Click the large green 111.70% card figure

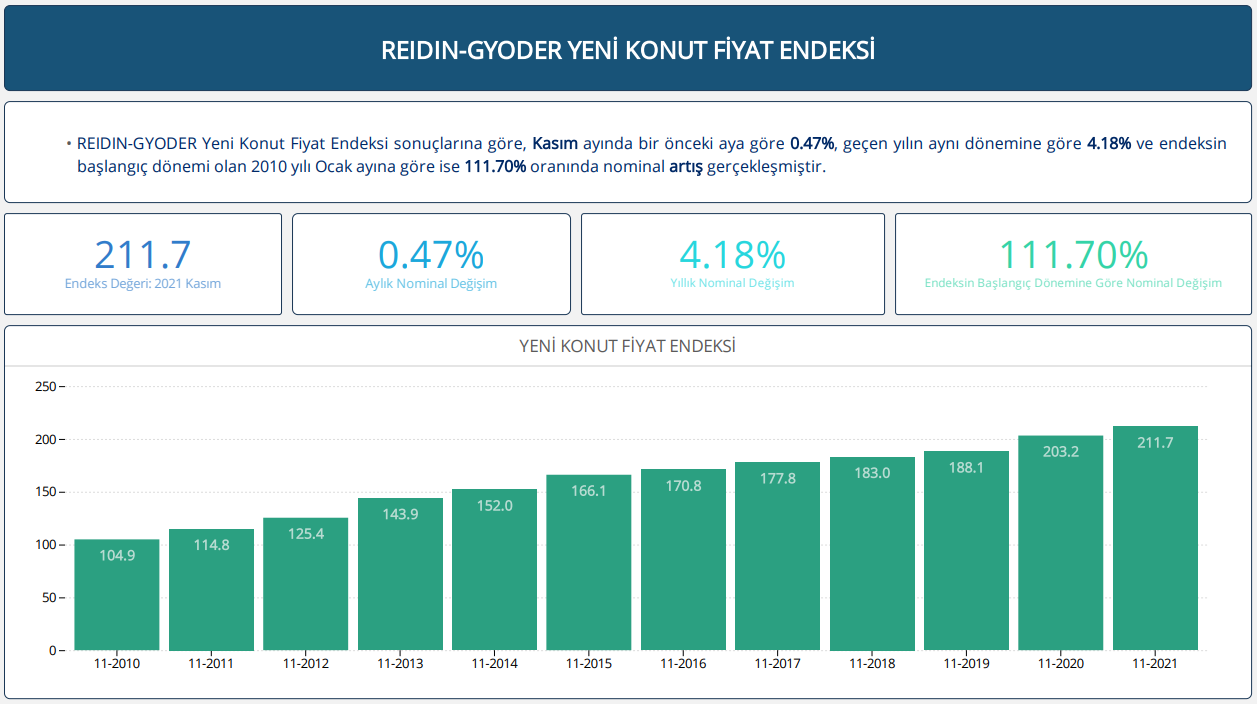click(x=1073, y=255)
